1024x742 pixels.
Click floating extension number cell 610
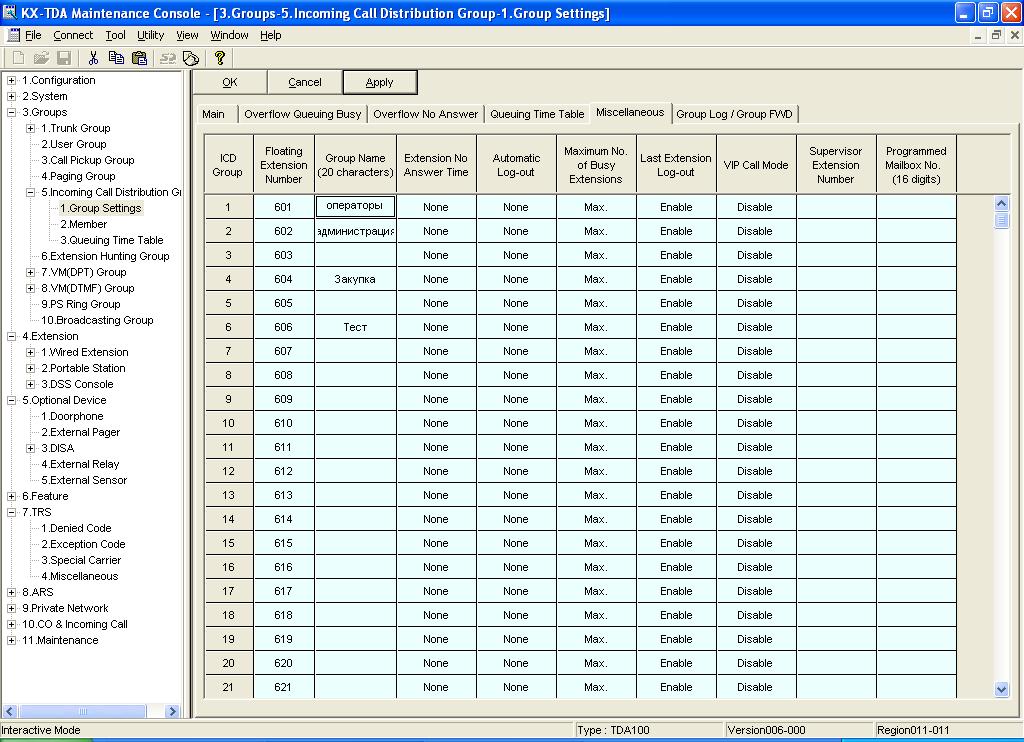point(283,423)
